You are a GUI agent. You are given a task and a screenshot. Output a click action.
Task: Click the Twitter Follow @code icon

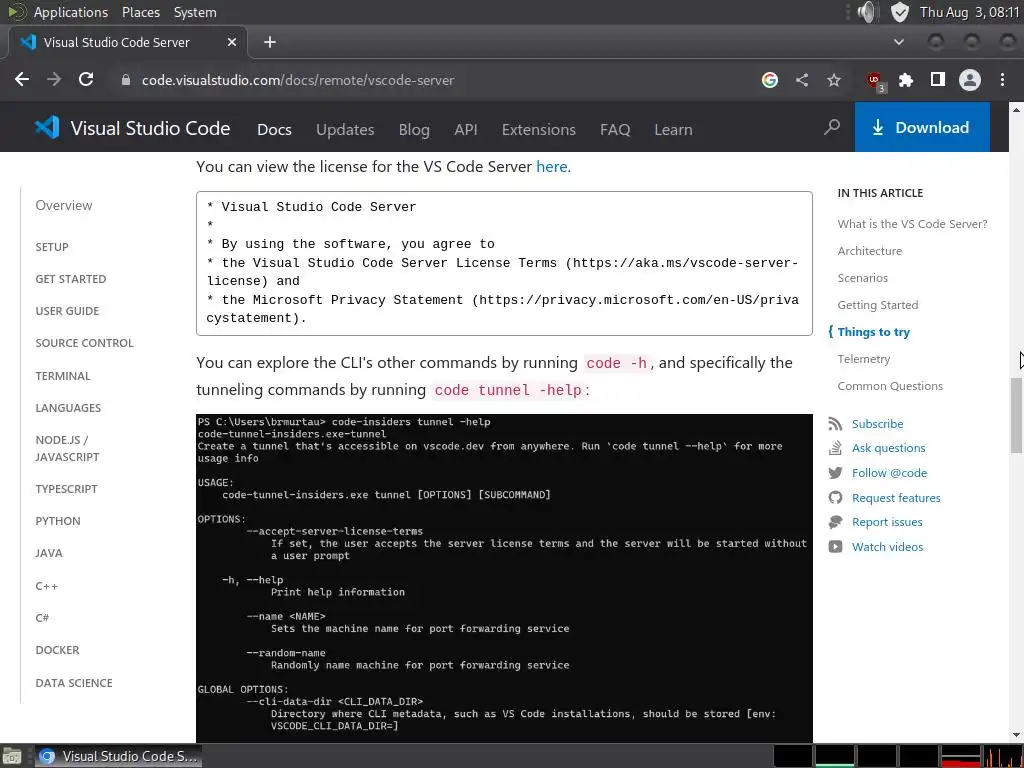point(835,473)
